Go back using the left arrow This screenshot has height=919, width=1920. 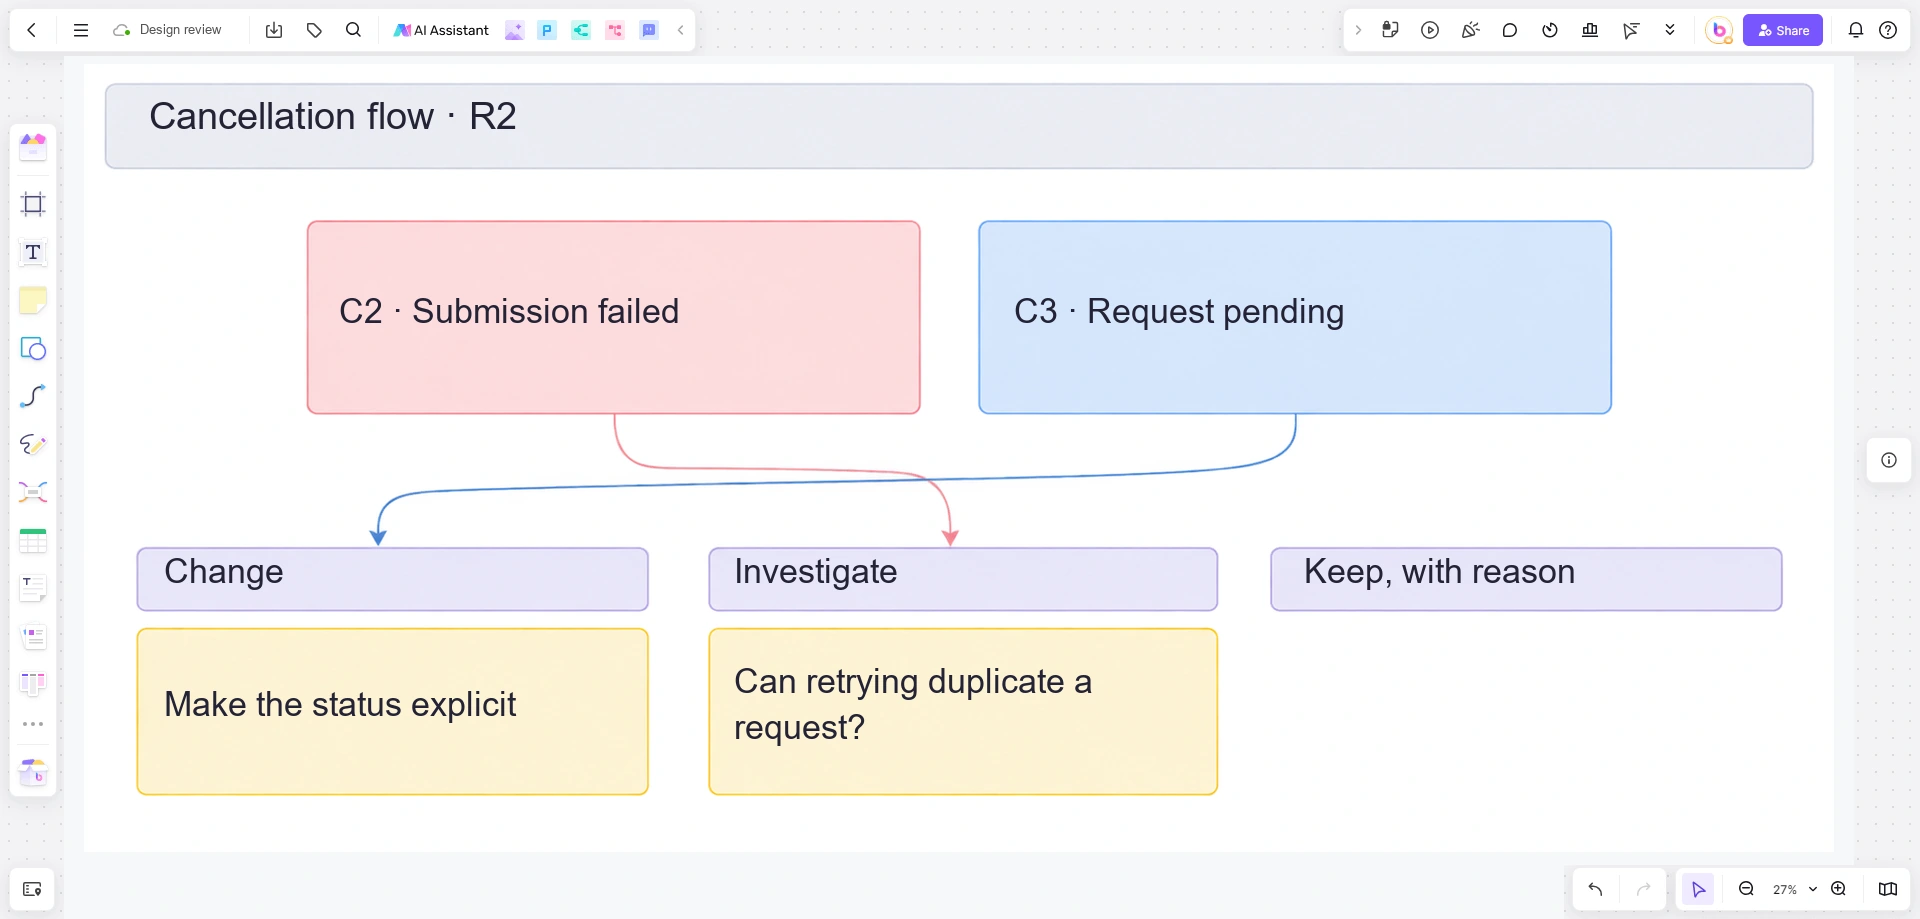coord(32,30)
